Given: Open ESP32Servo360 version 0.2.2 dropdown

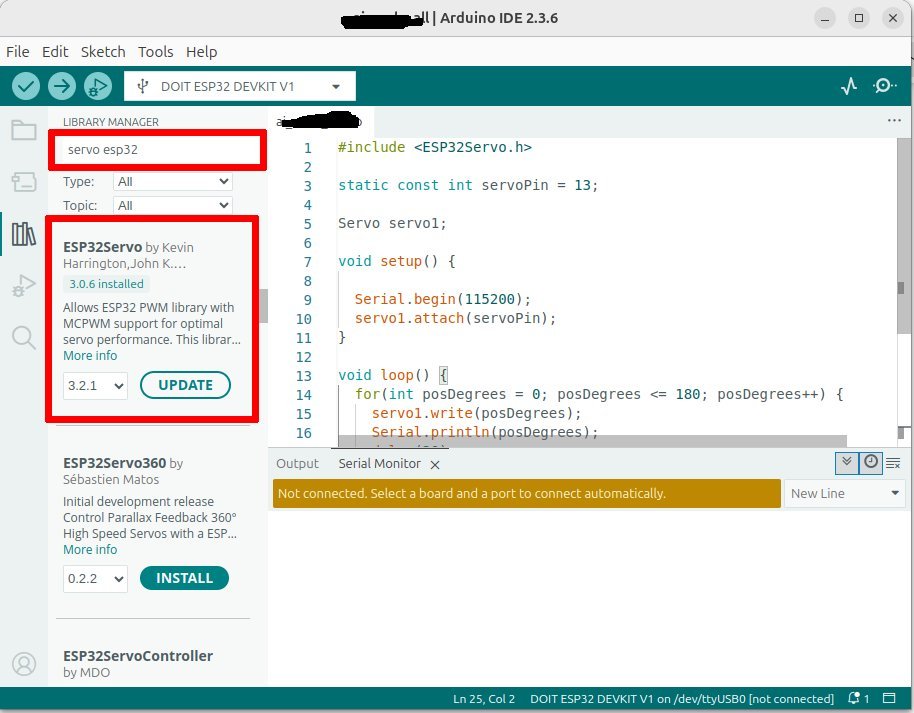Looking at the screenshot, I should (95, 579).
